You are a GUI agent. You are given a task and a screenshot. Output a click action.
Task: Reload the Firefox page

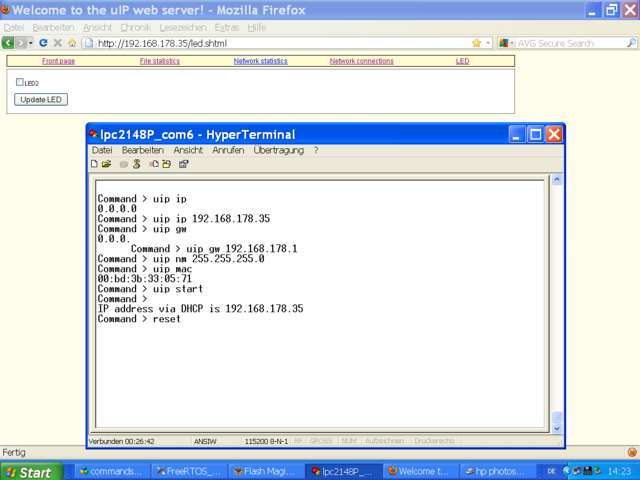[43, 43]
